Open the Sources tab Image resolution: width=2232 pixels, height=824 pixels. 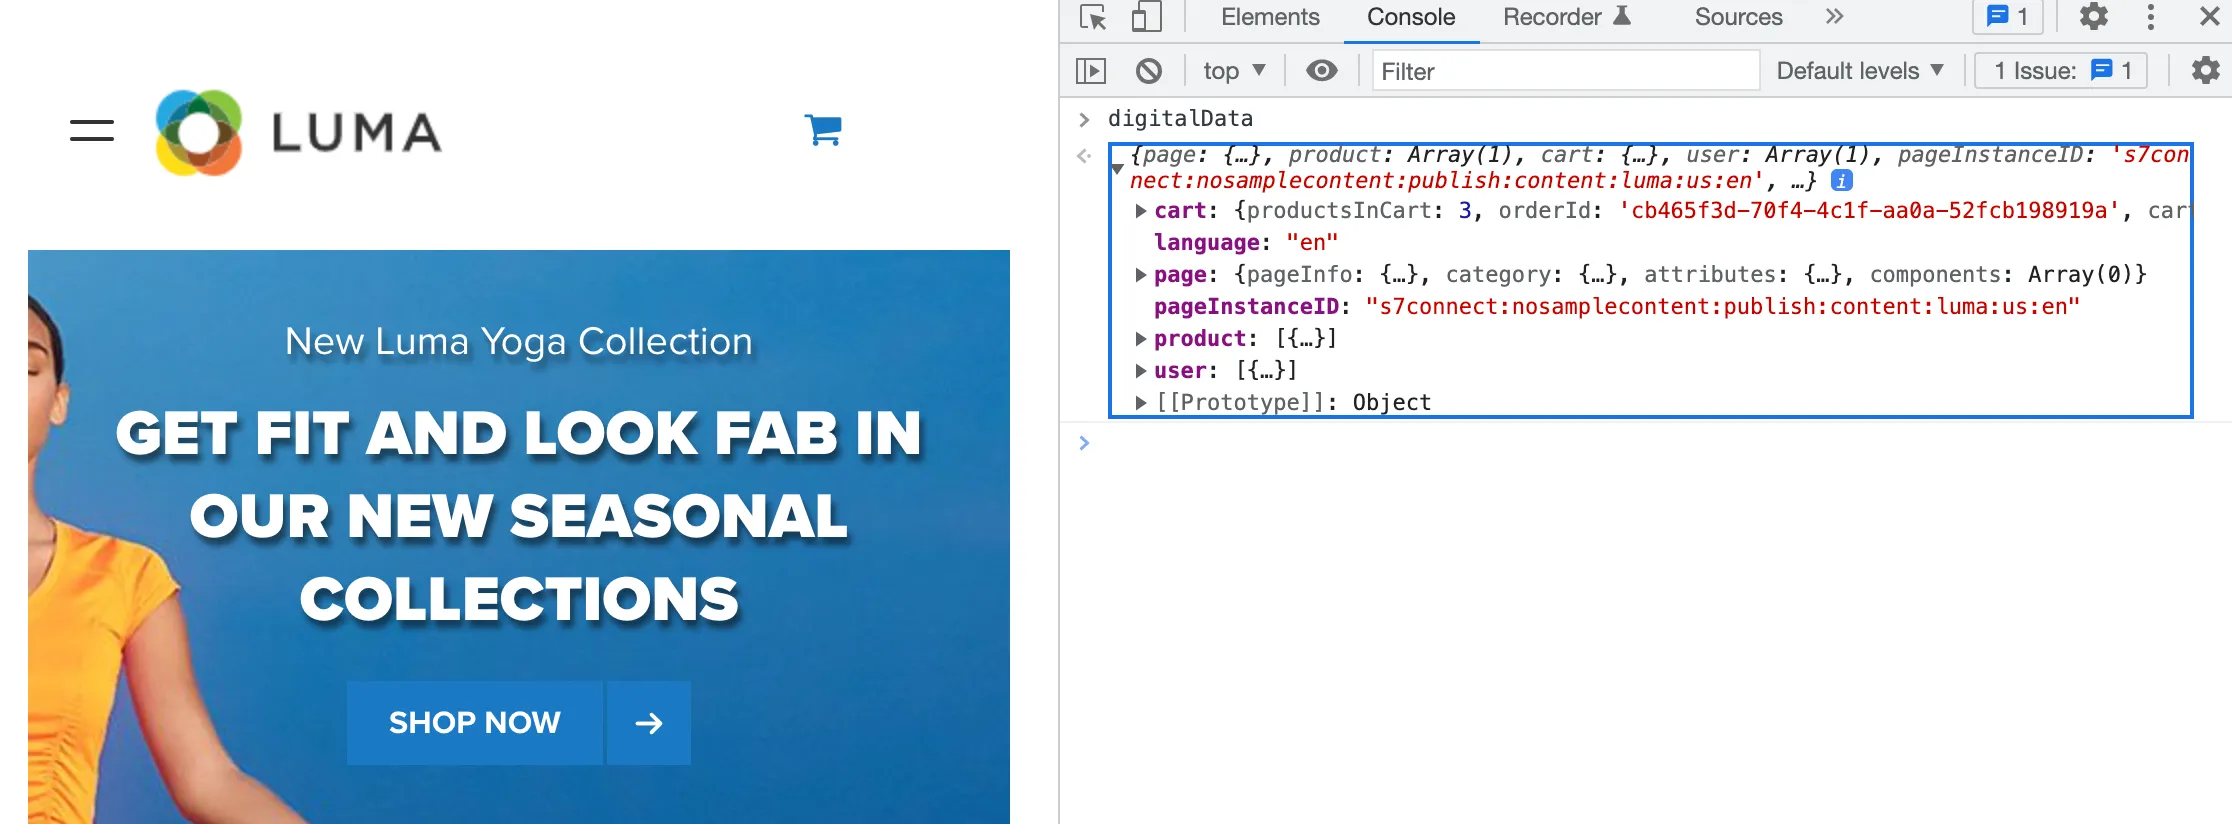click(x=1738, y=17)
